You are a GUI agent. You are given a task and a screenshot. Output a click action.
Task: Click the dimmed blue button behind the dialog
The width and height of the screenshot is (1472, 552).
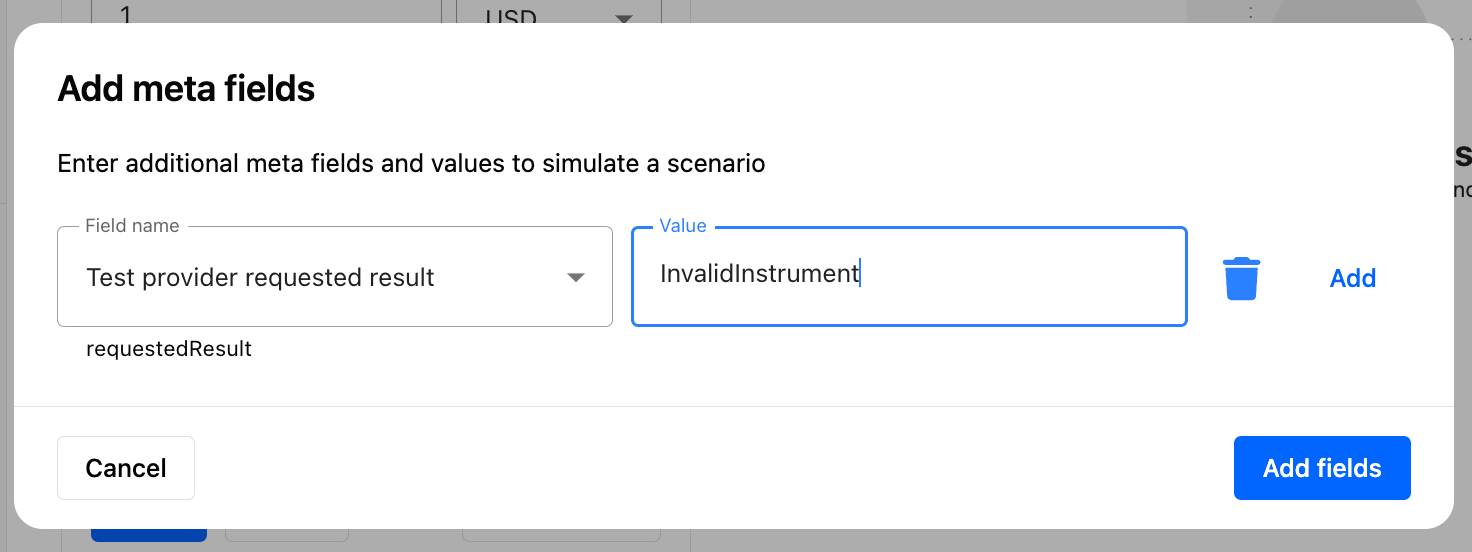click(x=149, y=535)
